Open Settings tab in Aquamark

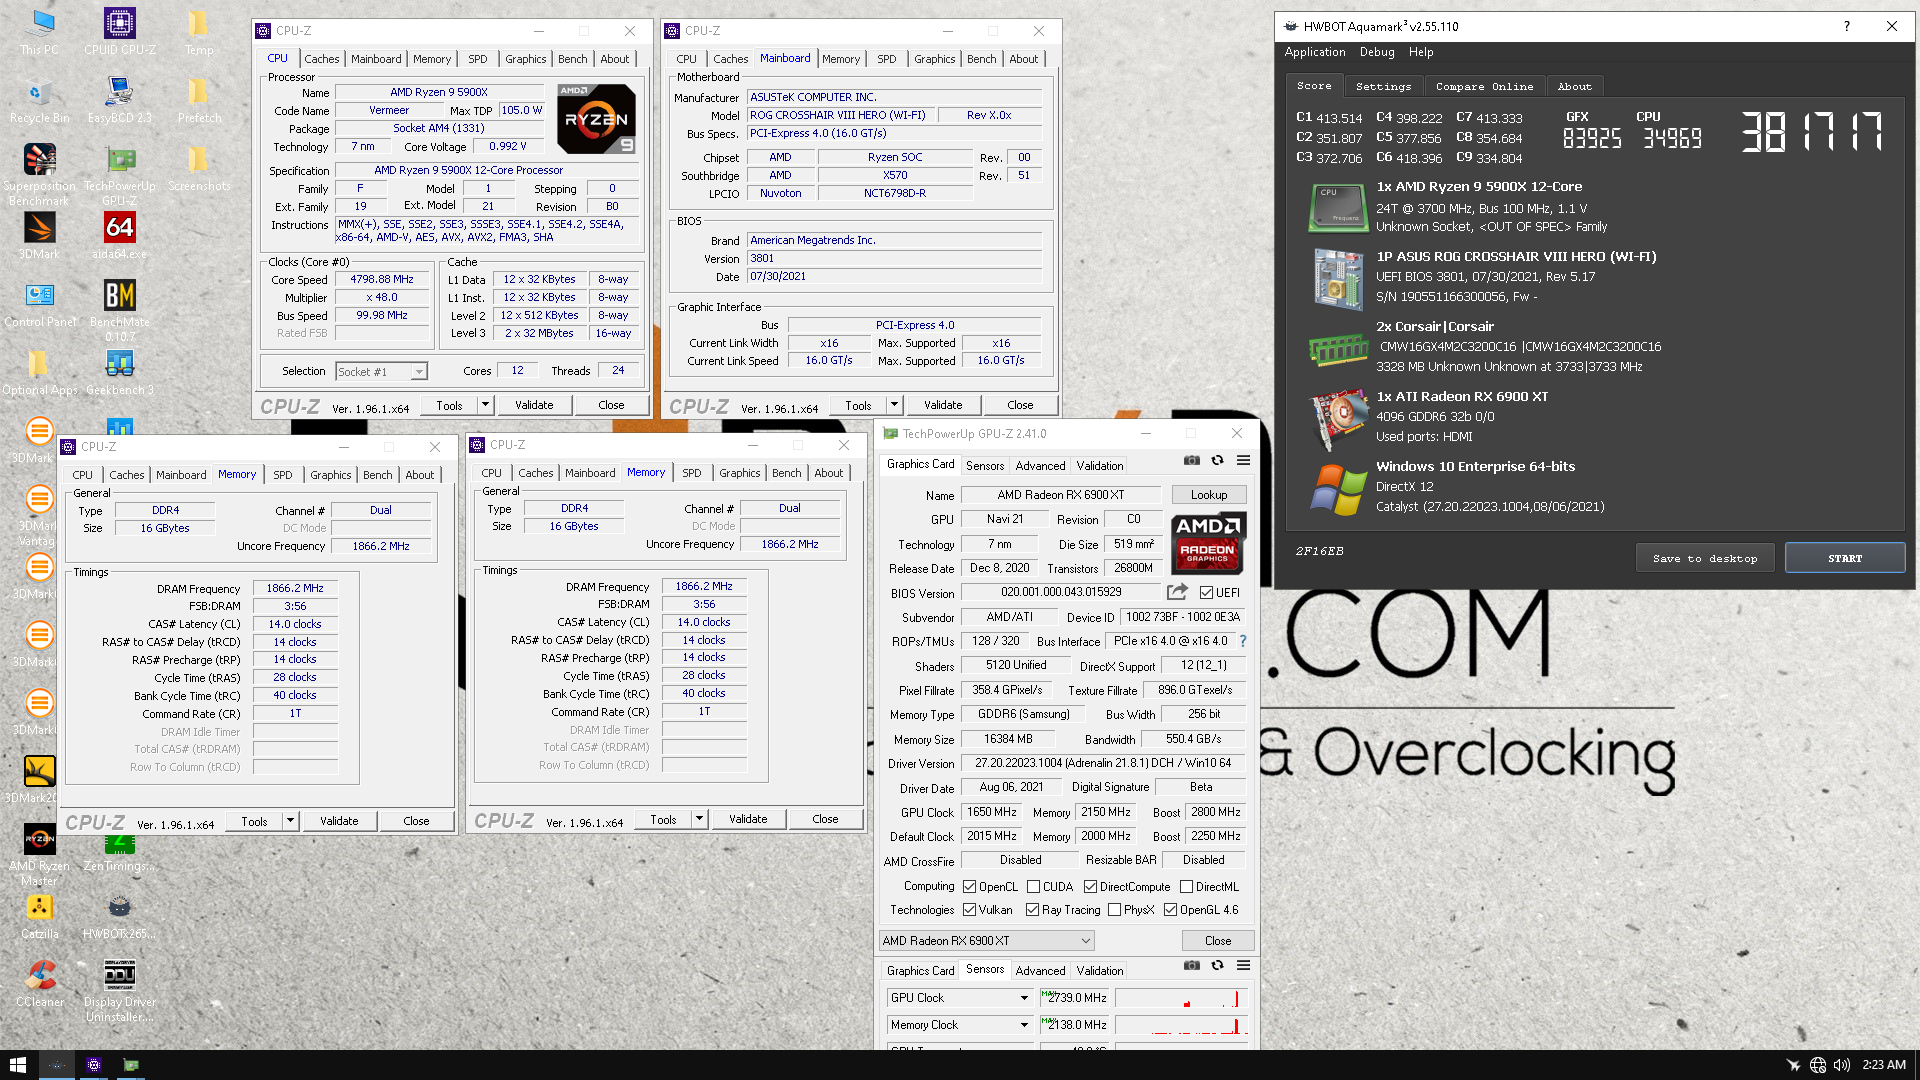[x=1383, y=87]
